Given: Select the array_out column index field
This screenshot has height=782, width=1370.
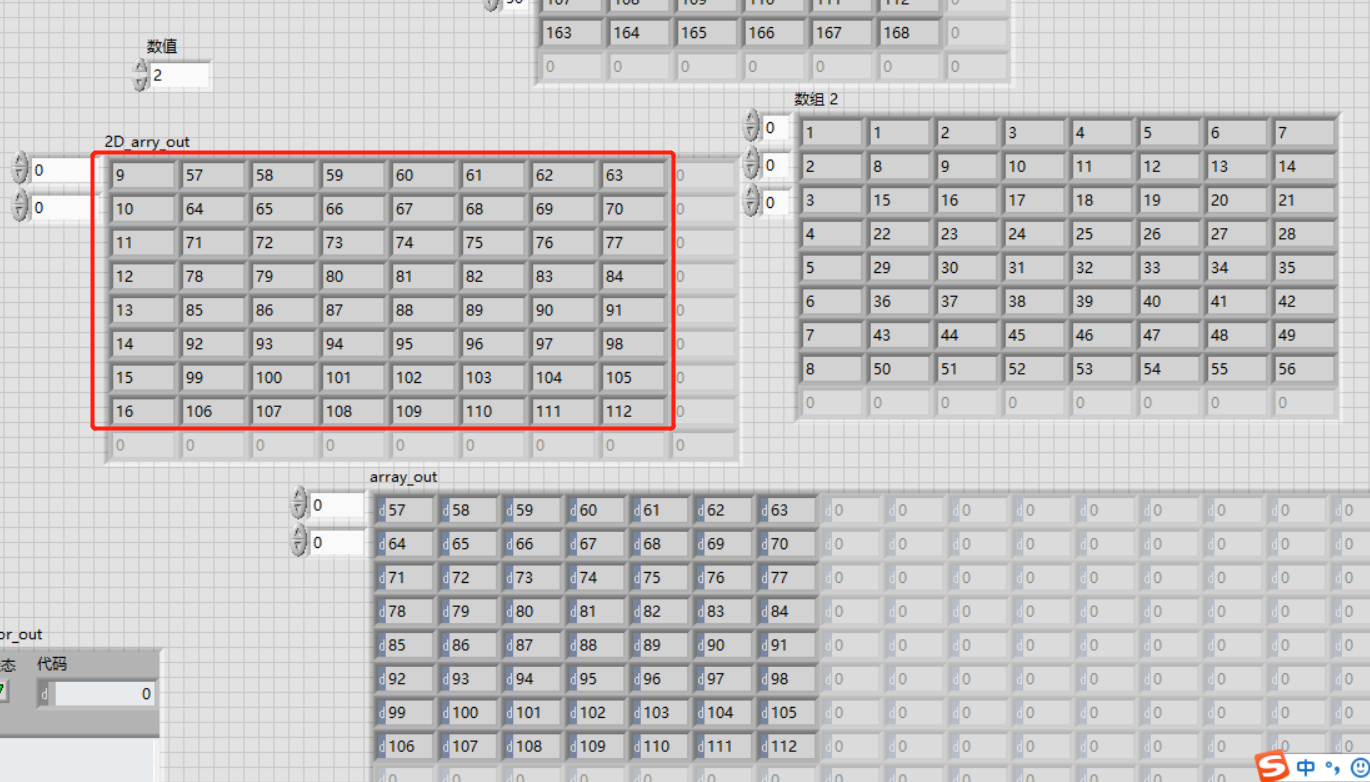Looking at the screenshot, I should [338, 542].
